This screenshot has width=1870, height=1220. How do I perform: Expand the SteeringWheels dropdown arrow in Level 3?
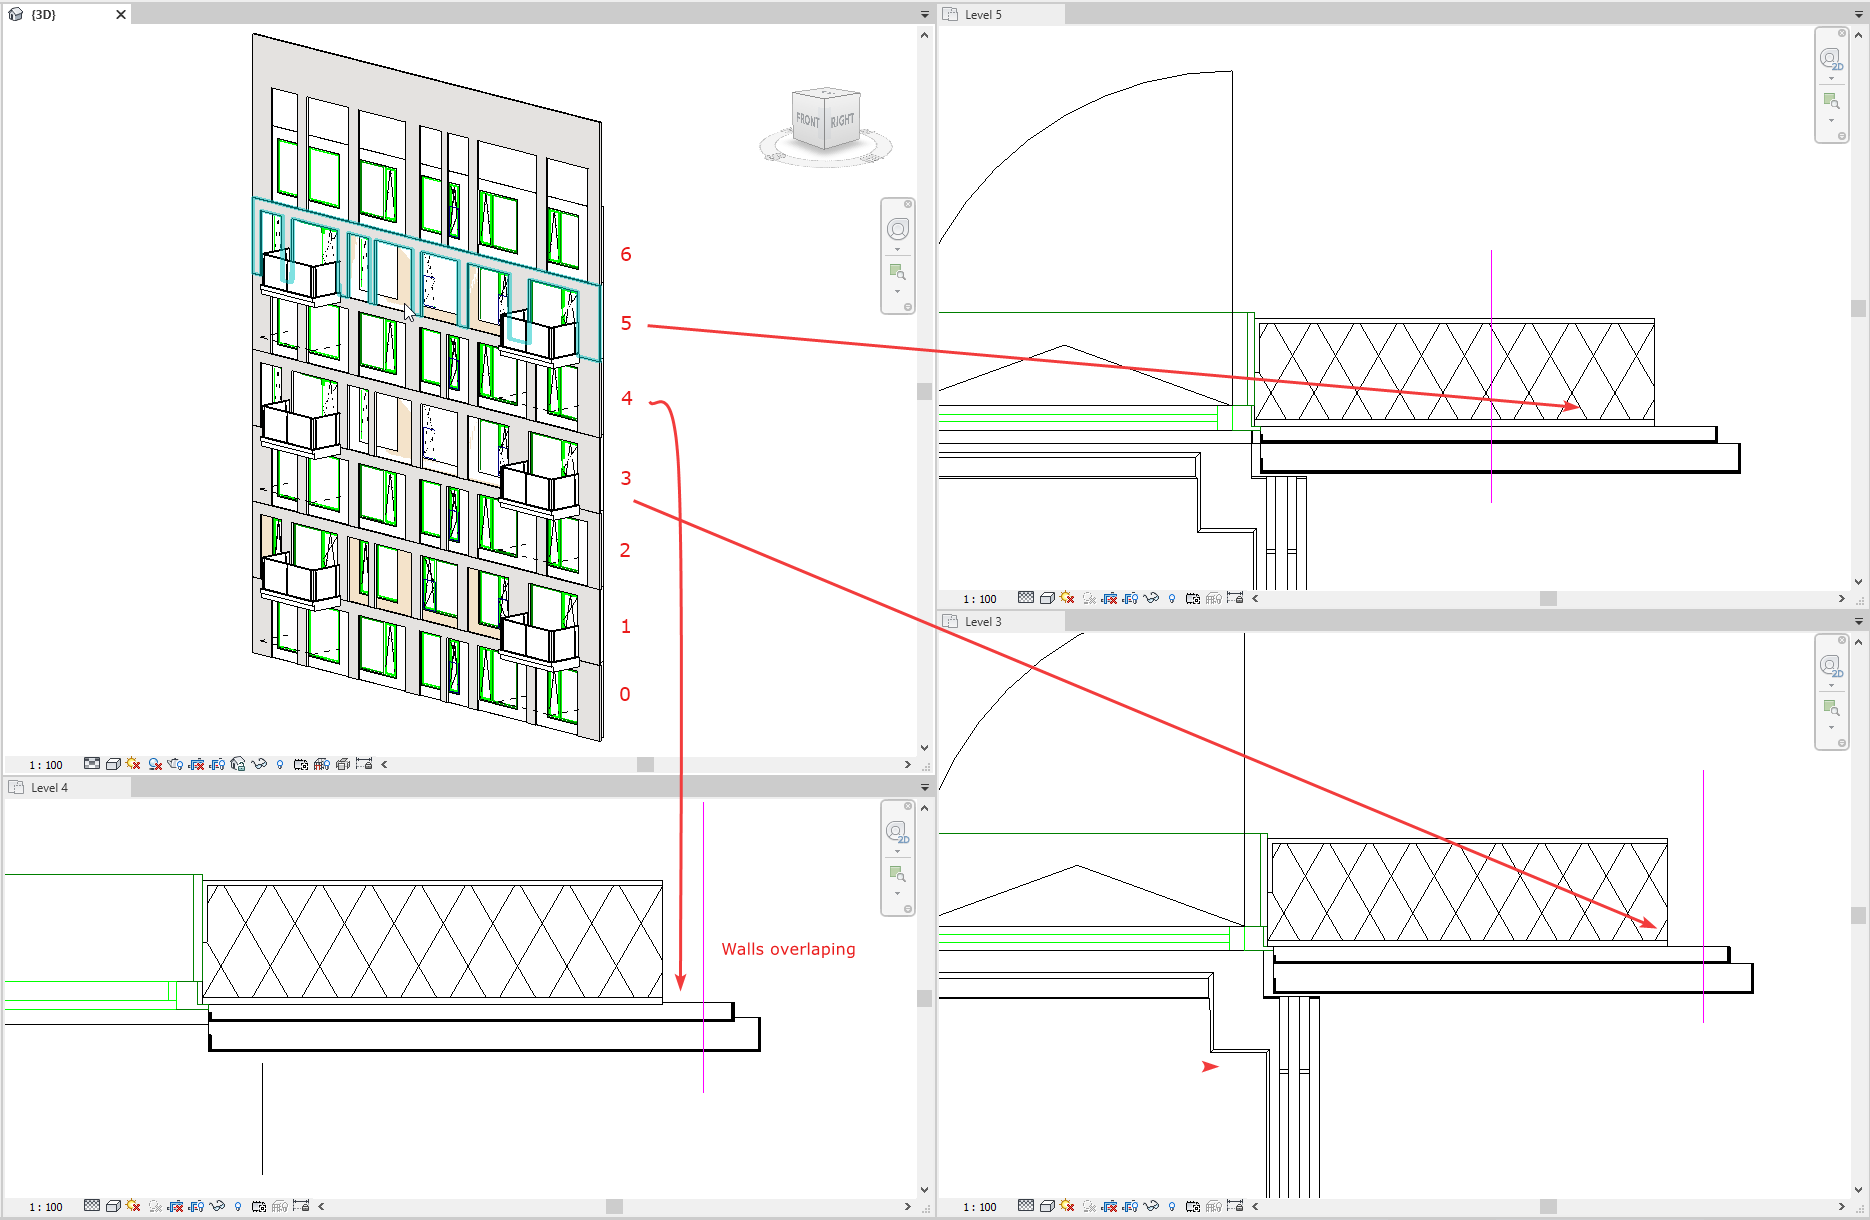[1832, 685]
